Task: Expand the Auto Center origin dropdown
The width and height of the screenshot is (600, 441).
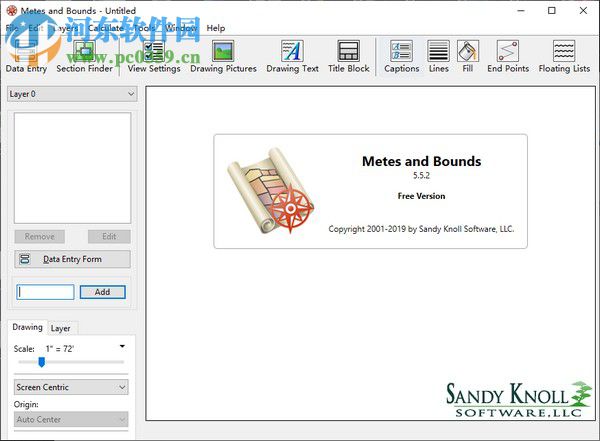Action: [71, 419]
